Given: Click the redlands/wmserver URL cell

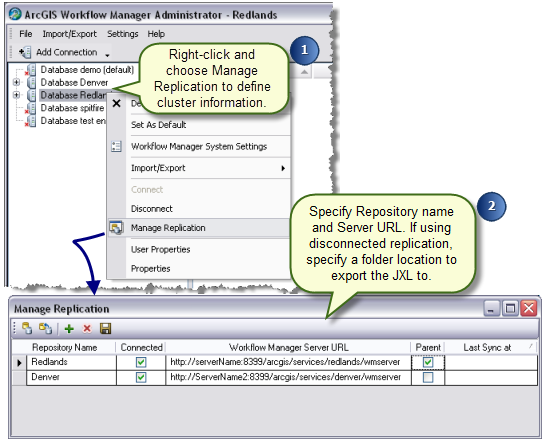Looking at the screenshot, I should coord(288,362).
